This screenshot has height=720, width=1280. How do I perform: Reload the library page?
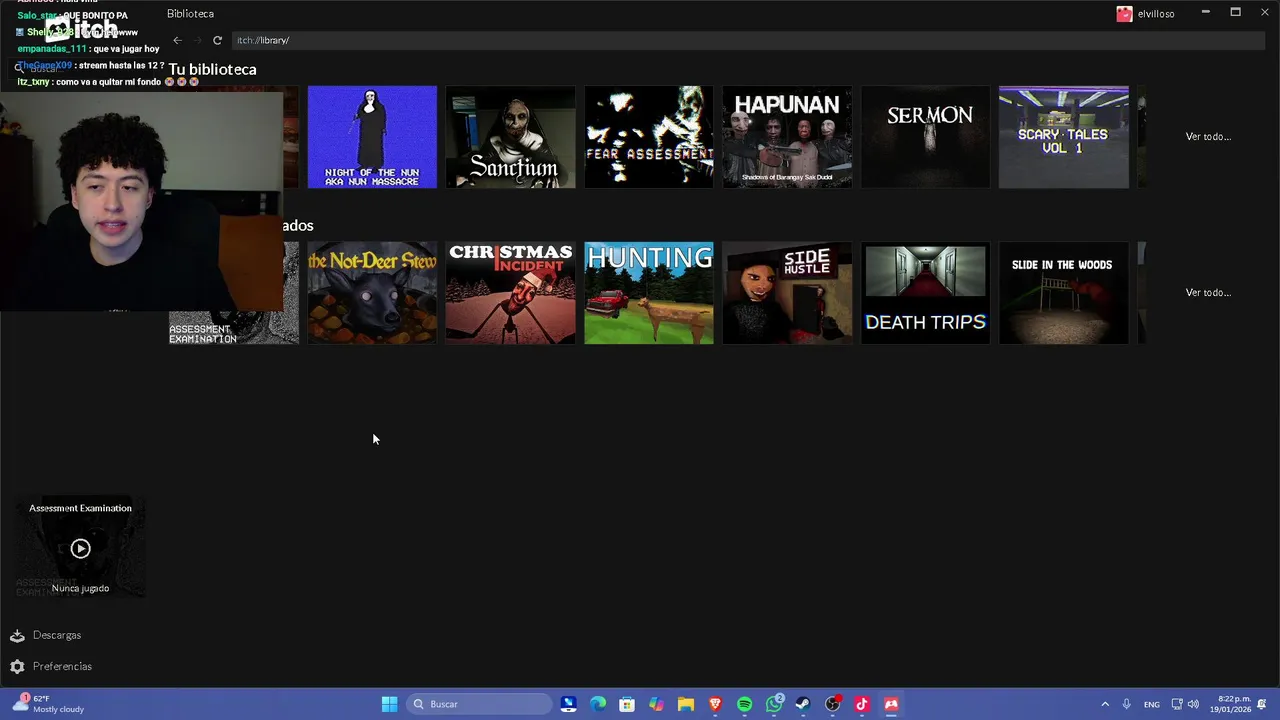[217, 40]
